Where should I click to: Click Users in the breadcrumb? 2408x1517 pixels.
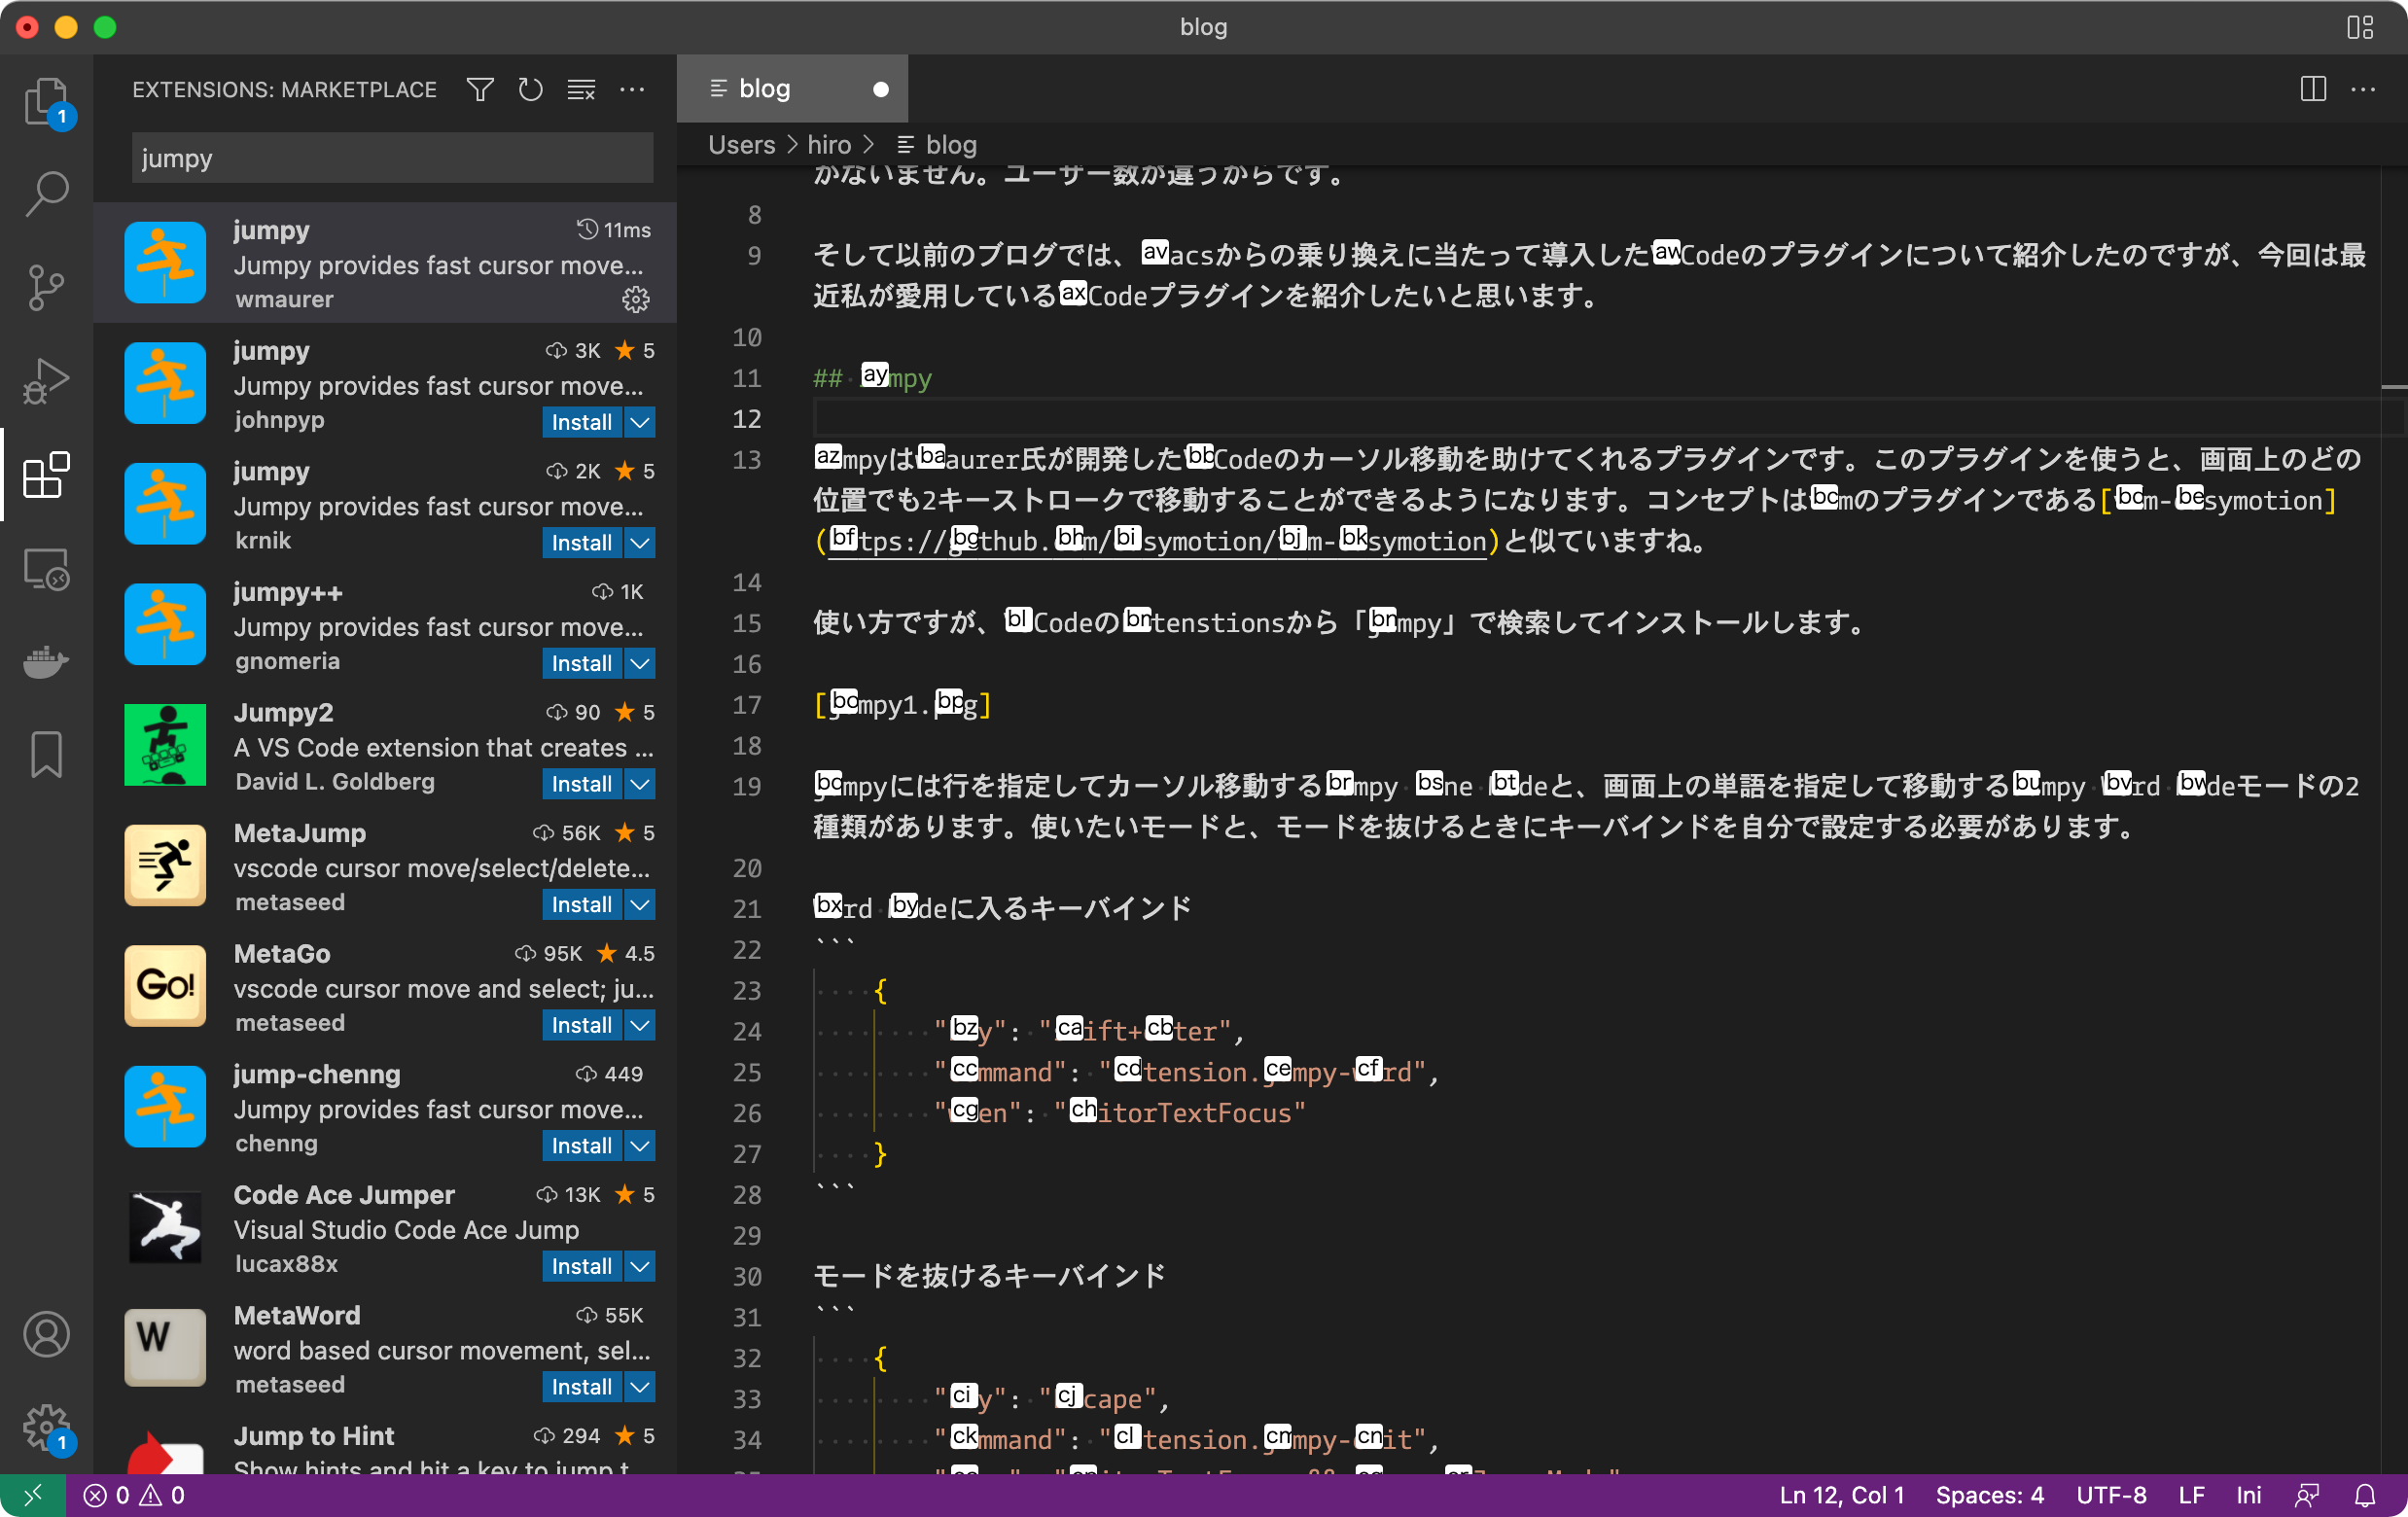coord(741,145)
